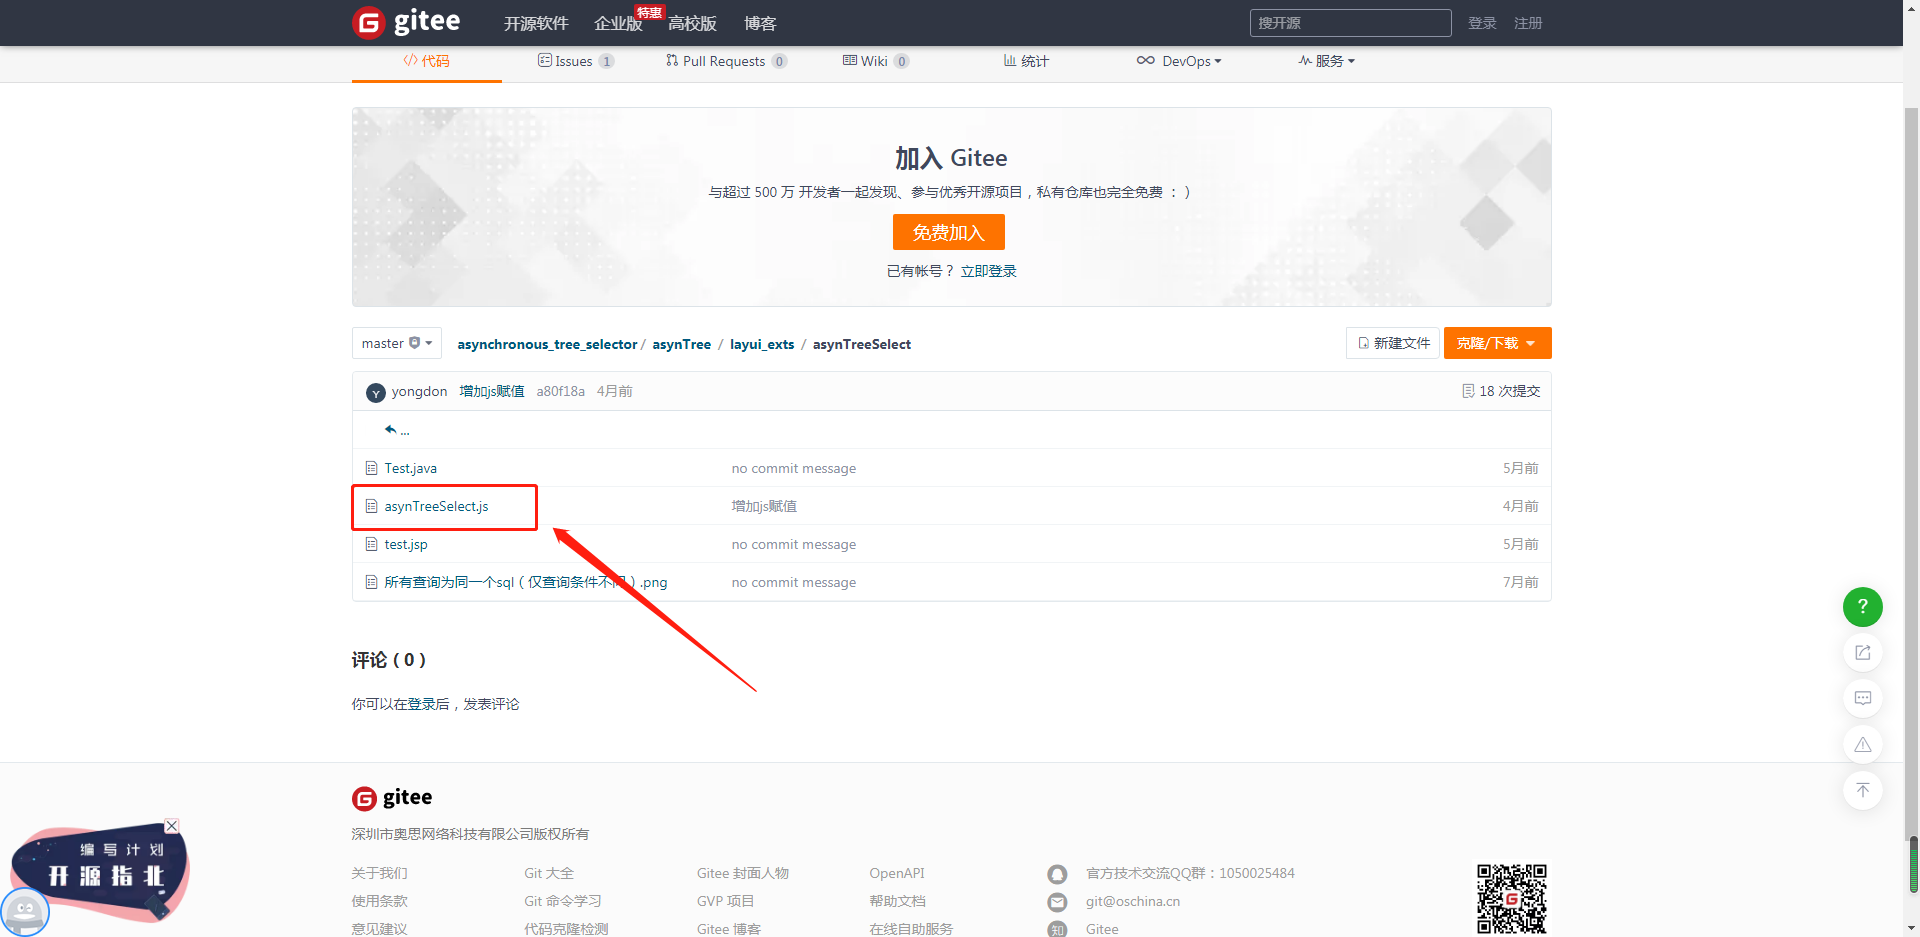Click the 新建文件 button
Image resolution: width=1920 pixels, height=937 pixels.
click(1393, 343)
